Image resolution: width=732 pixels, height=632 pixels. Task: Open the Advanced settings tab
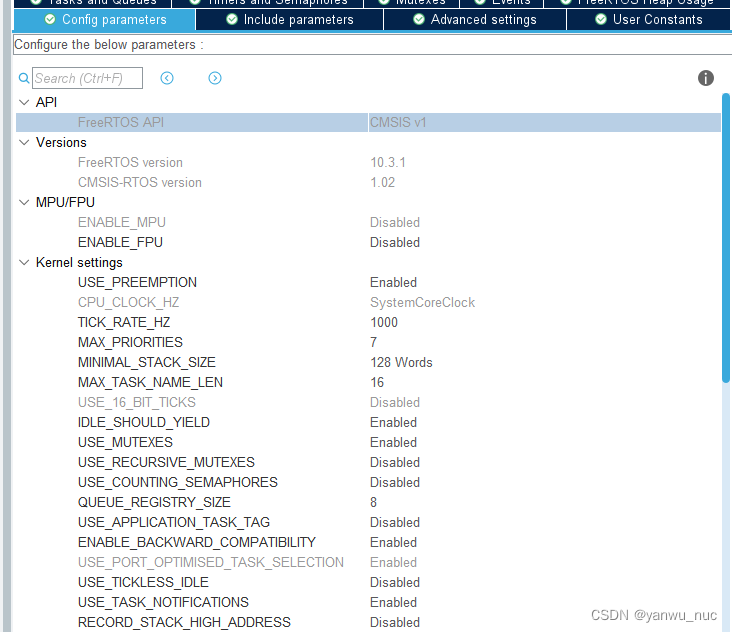[x=475, y=20]
